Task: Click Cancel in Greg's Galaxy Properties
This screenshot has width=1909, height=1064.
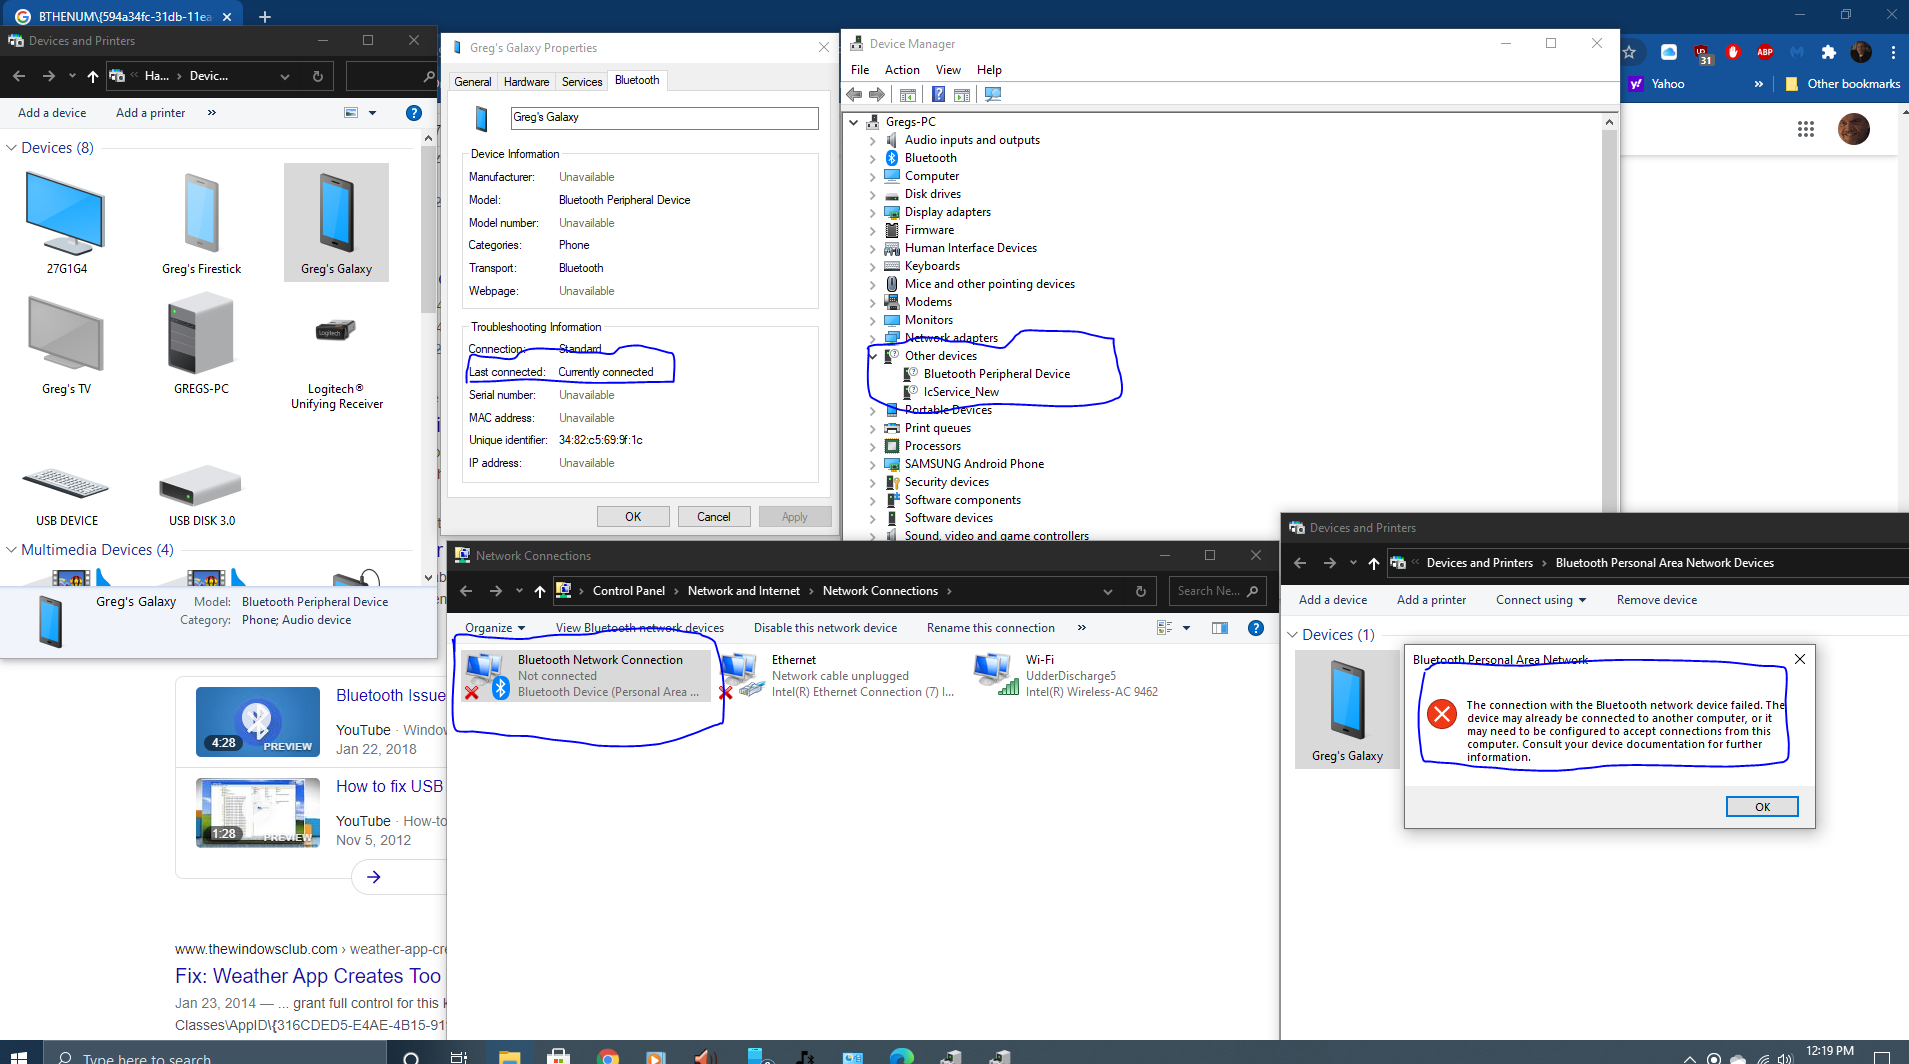Action: pos(714,517)
